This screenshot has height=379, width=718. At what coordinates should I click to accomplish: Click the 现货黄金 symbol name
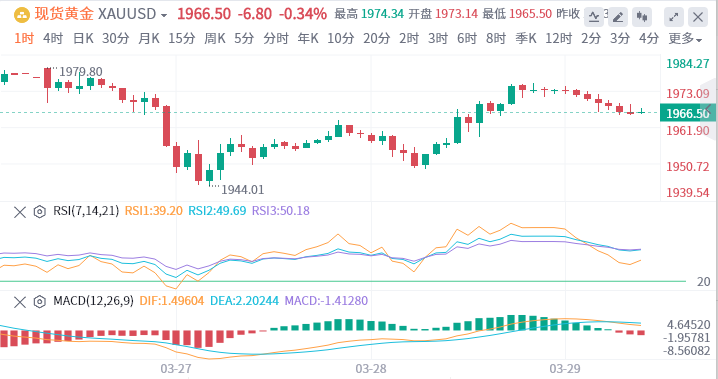(64, 15)
